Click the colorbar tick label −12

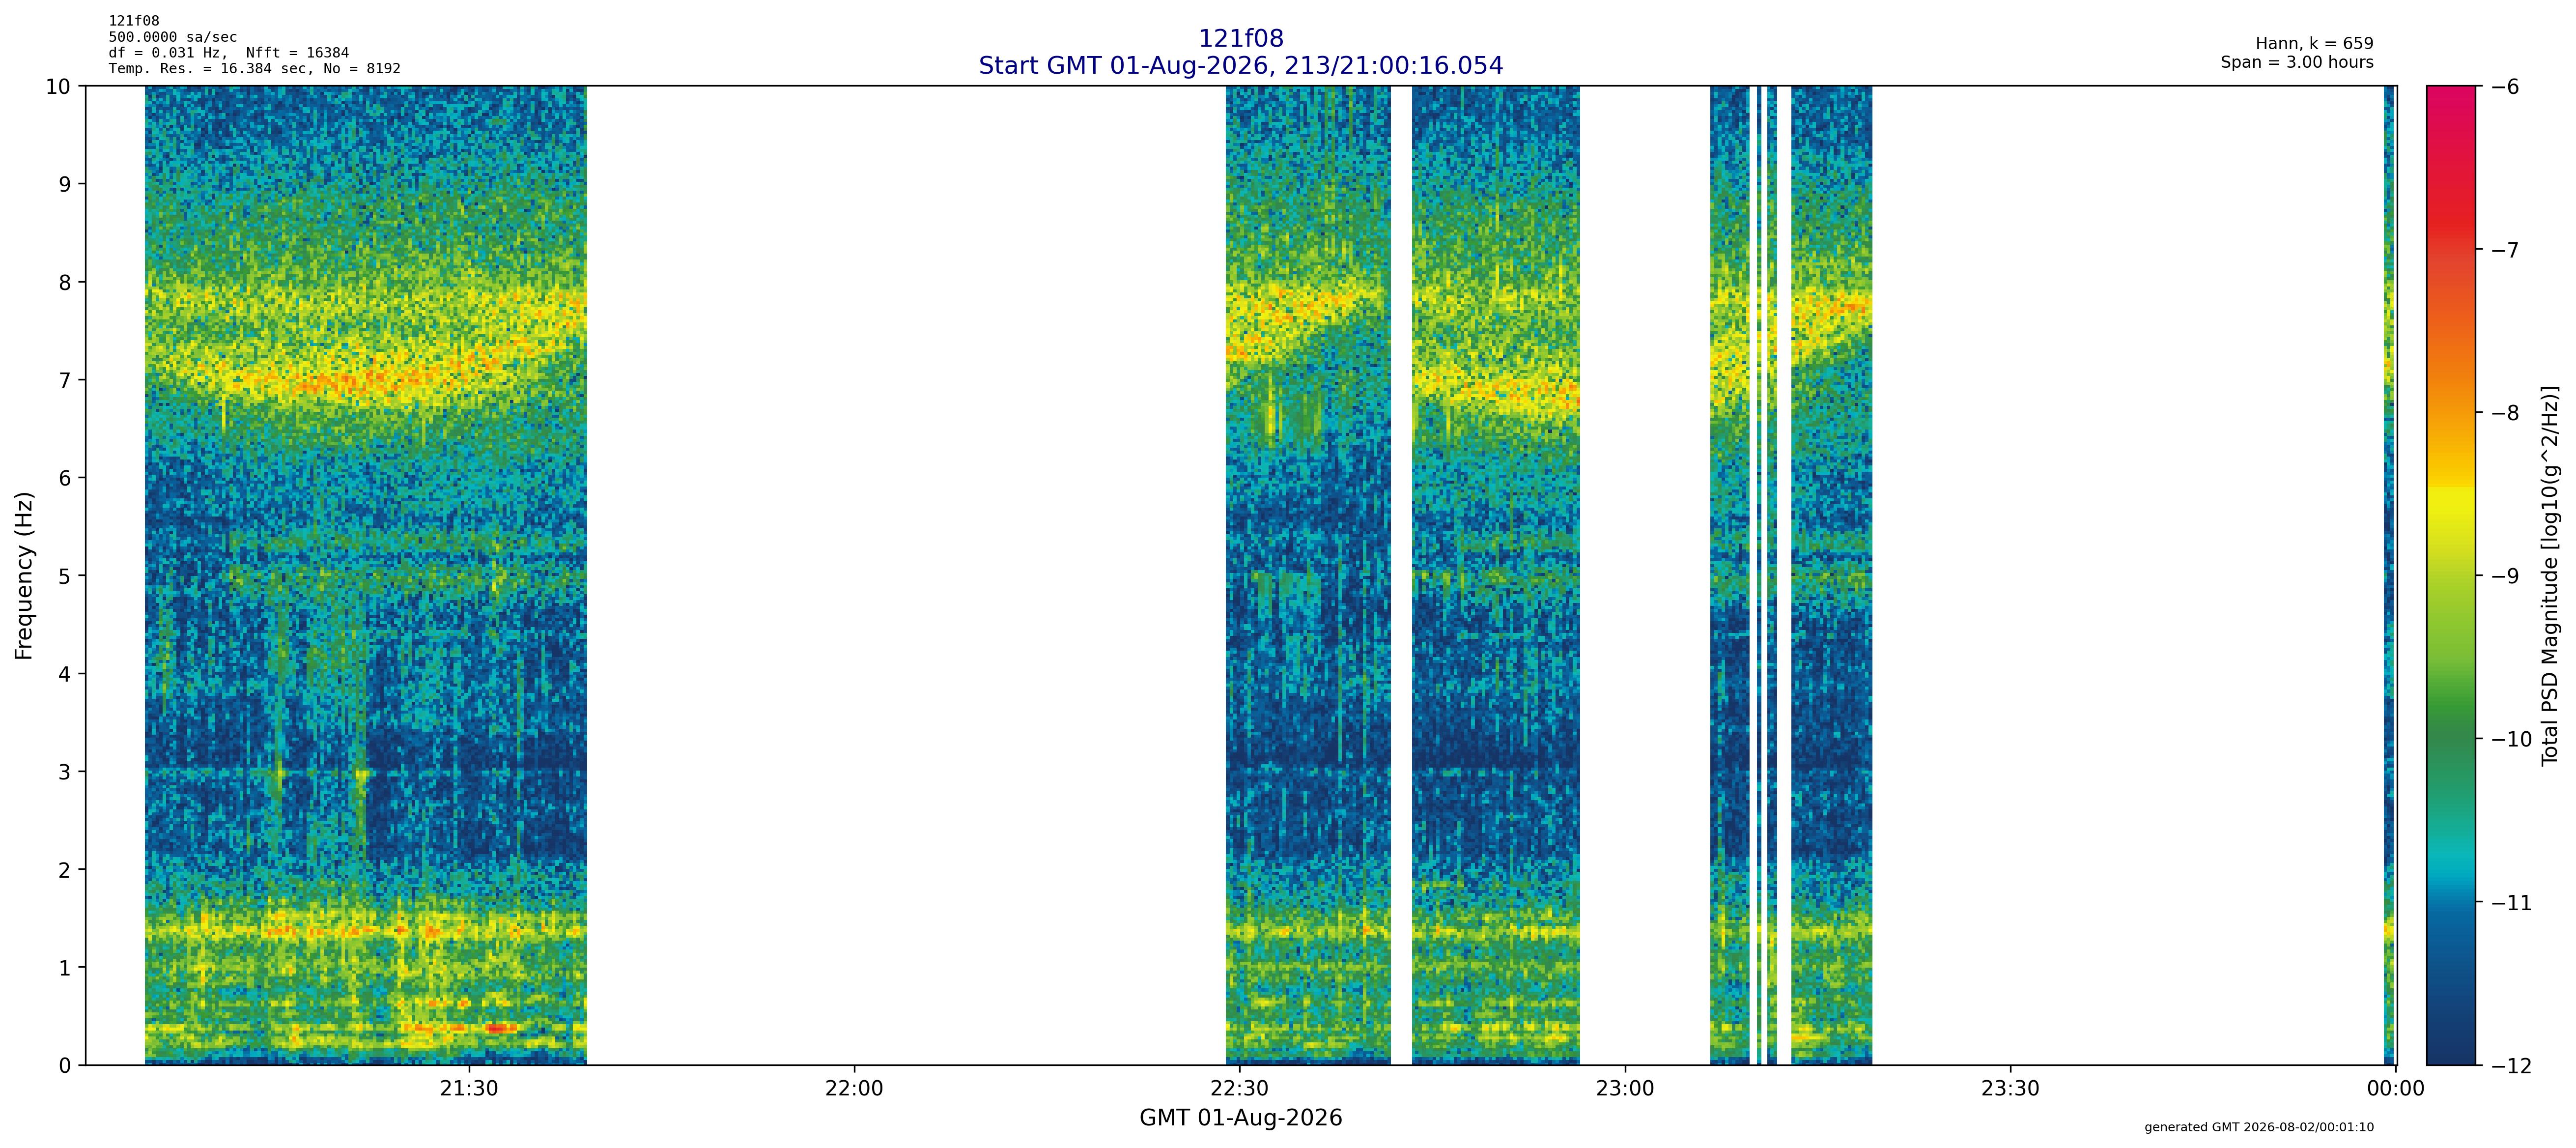pos(2510,1067)
